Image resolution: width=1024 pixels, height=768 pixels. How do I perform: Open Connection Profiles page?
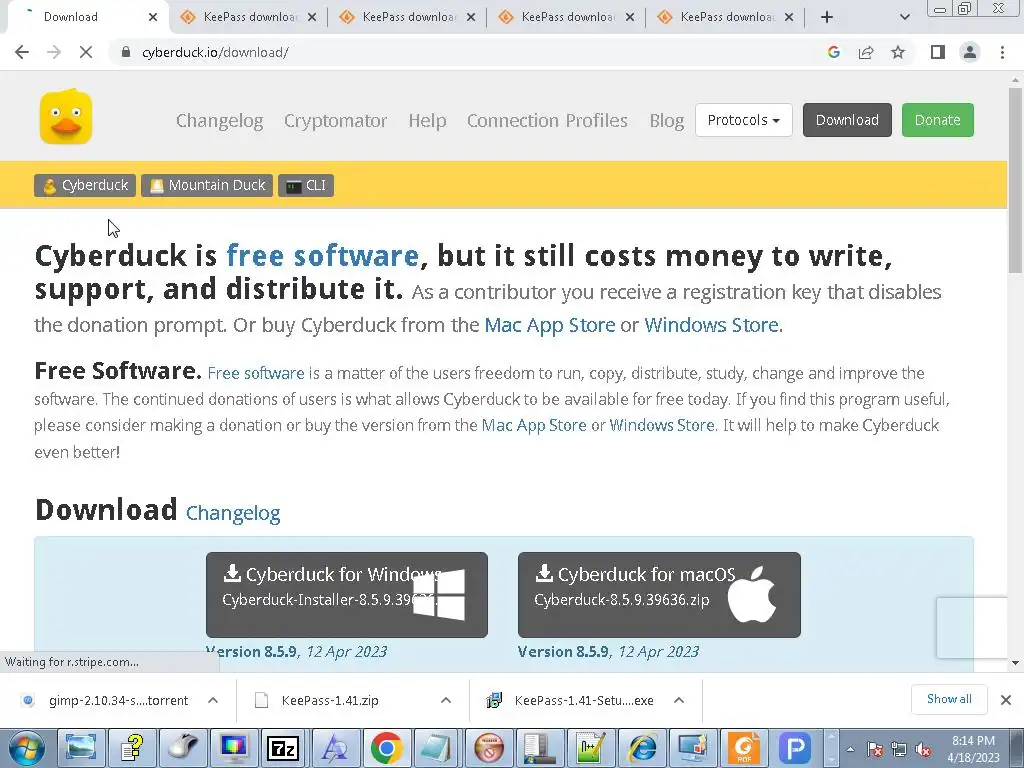pos(547,120)
